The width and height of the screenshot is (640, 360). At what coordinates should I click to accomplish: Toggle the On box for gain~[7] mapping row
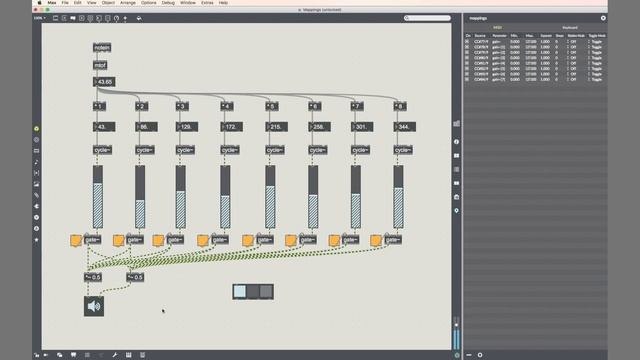[x=467, y=80]
